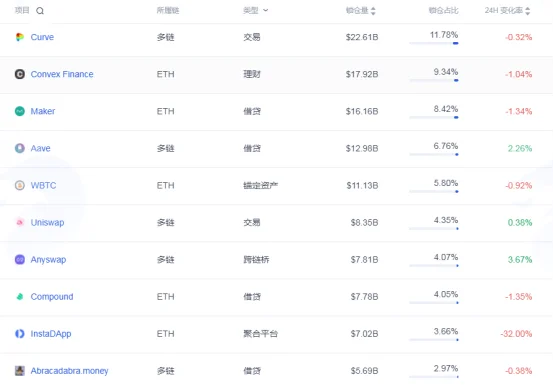The width and height of the screenshot is (554, 389).
Task: Select the $5.69B locked value cell
Action: coord(364,371)
